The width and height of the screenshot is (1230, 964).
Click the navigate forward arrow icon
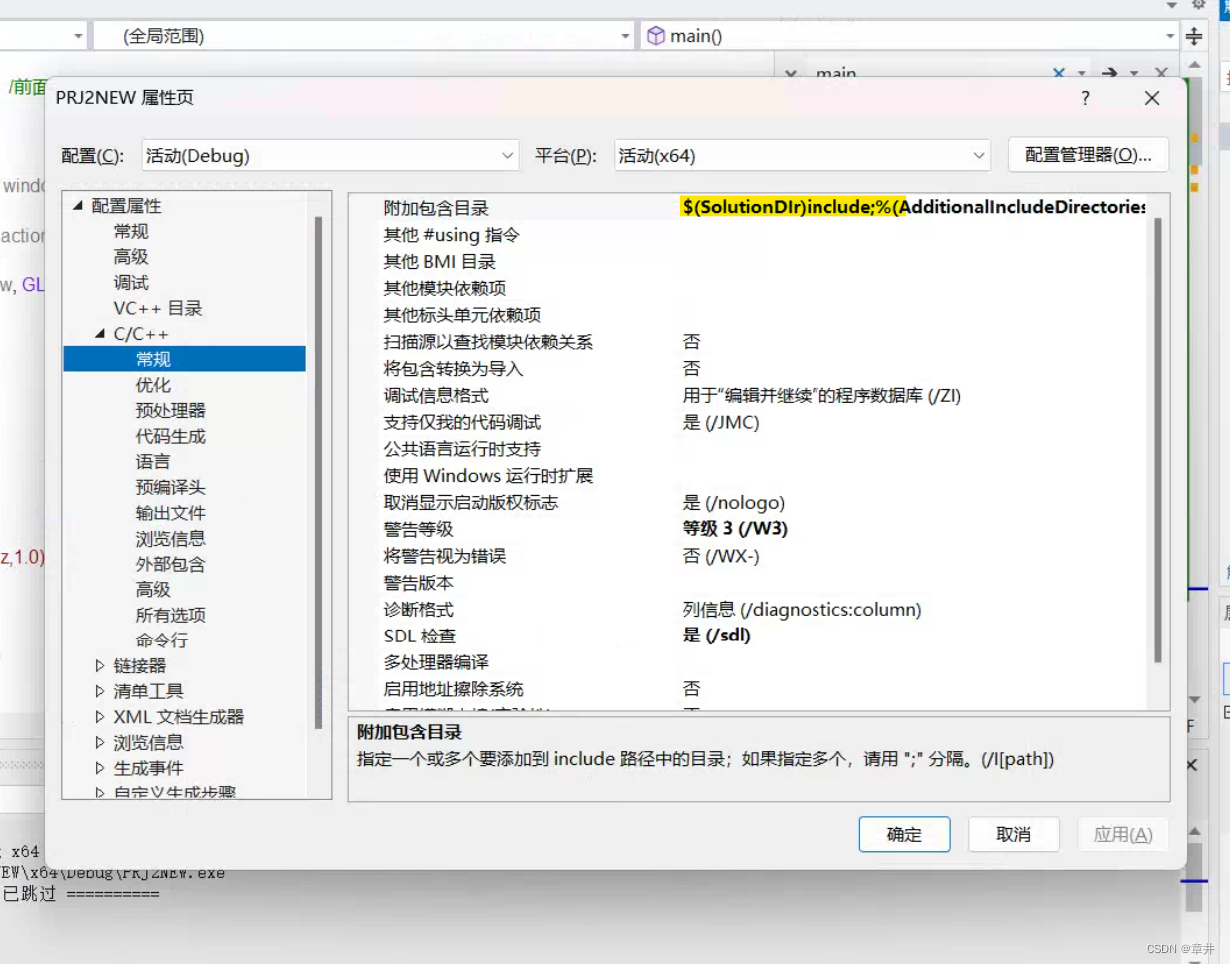point(1110,73)
